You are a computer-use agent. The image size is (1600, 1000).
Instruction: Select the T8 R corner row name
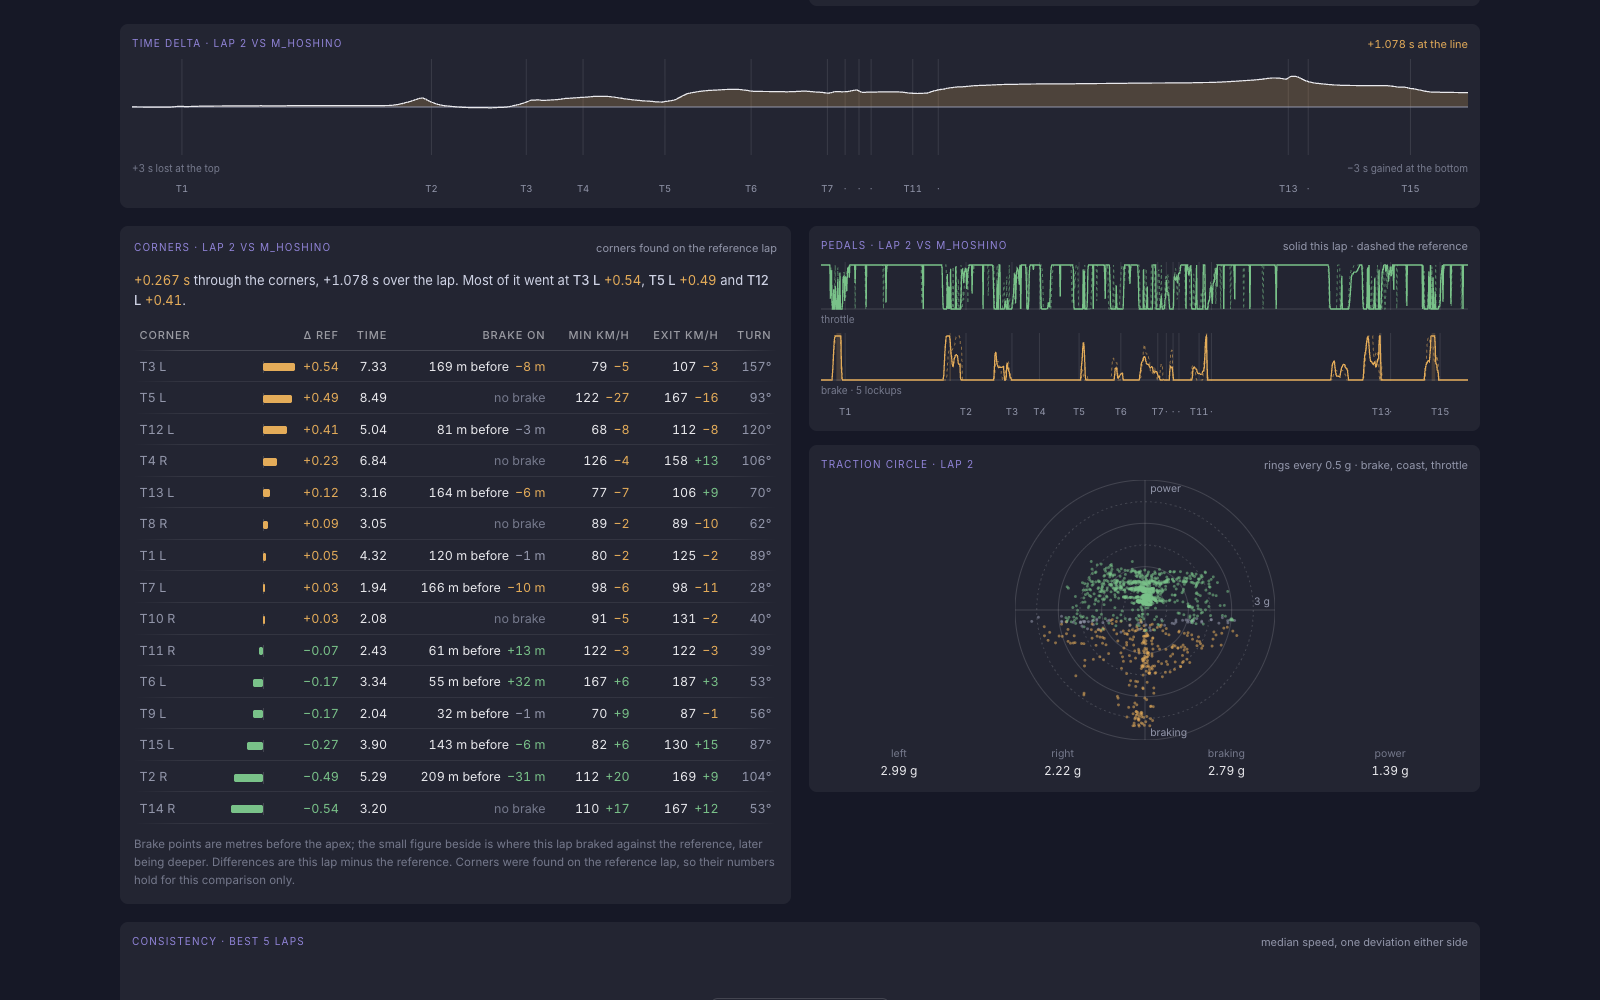153,524
